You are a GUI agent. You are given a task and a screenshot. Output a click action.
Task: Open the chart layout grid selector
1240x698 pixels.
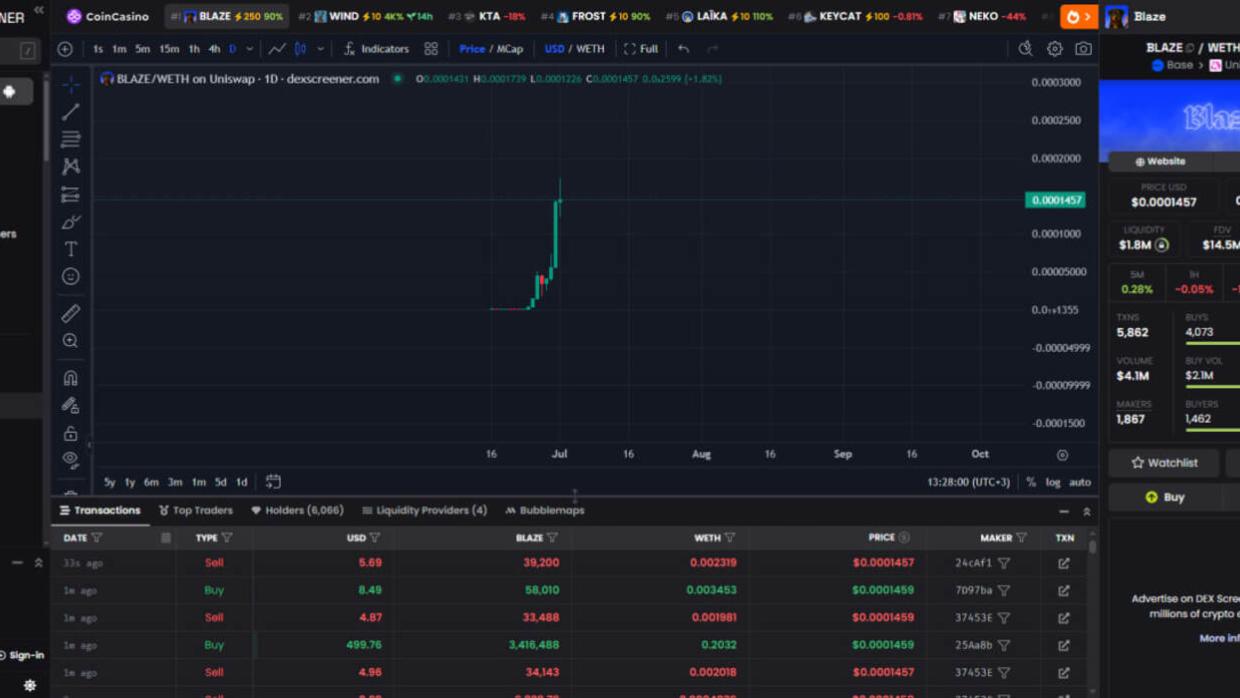431,49
